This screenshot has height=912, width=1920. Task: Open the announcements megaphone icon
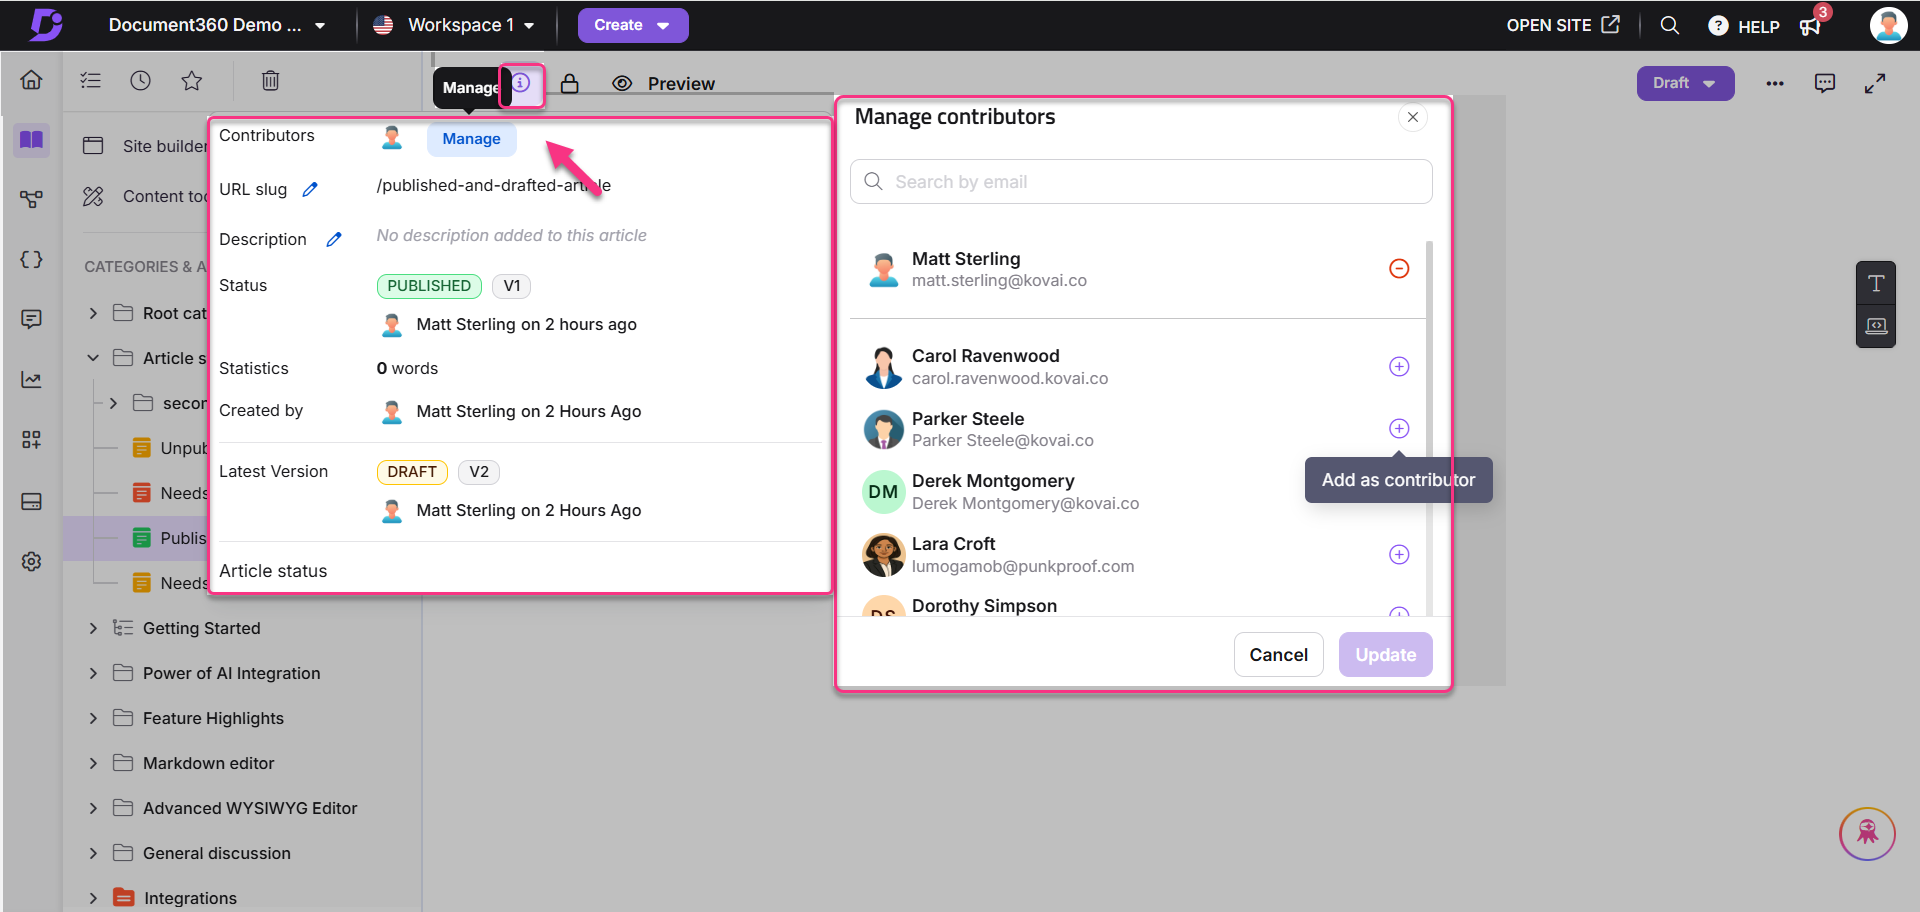pyautogui.click(x=1811, y=26)
